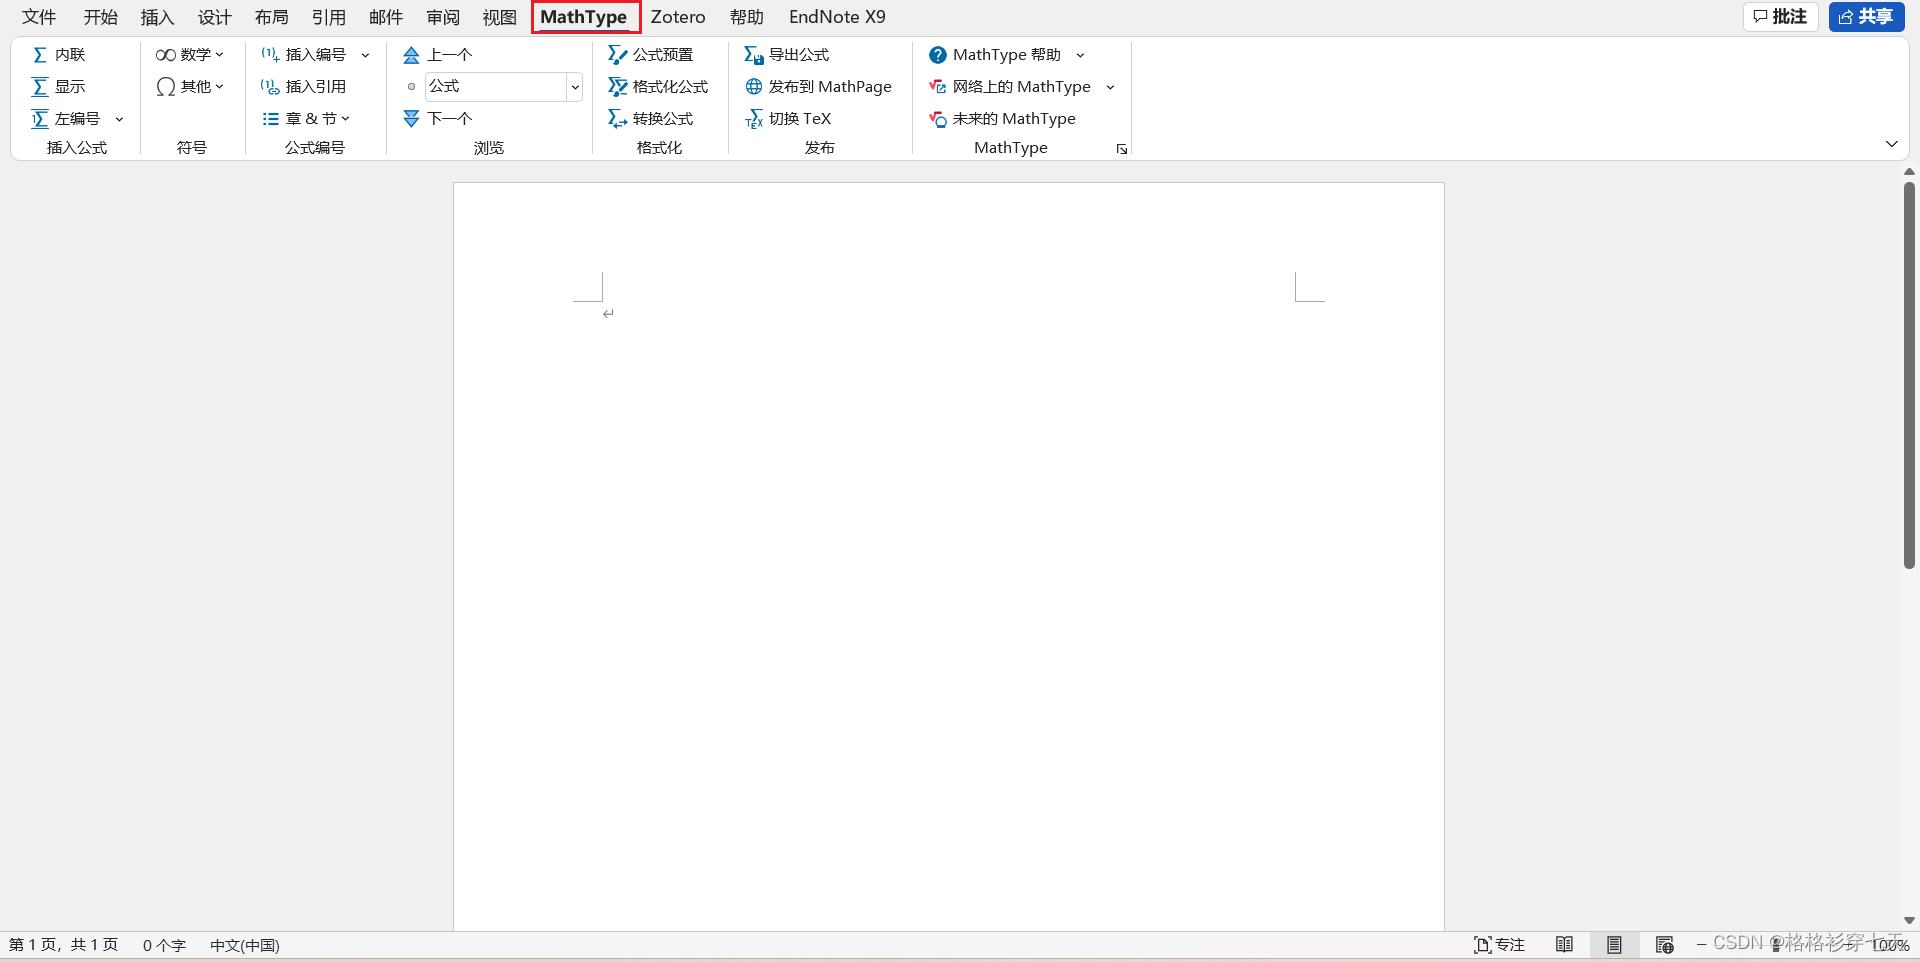Screen dimensions: 1920x962
Task: Enable 专注 focus mode
Action: [1500, 945]
